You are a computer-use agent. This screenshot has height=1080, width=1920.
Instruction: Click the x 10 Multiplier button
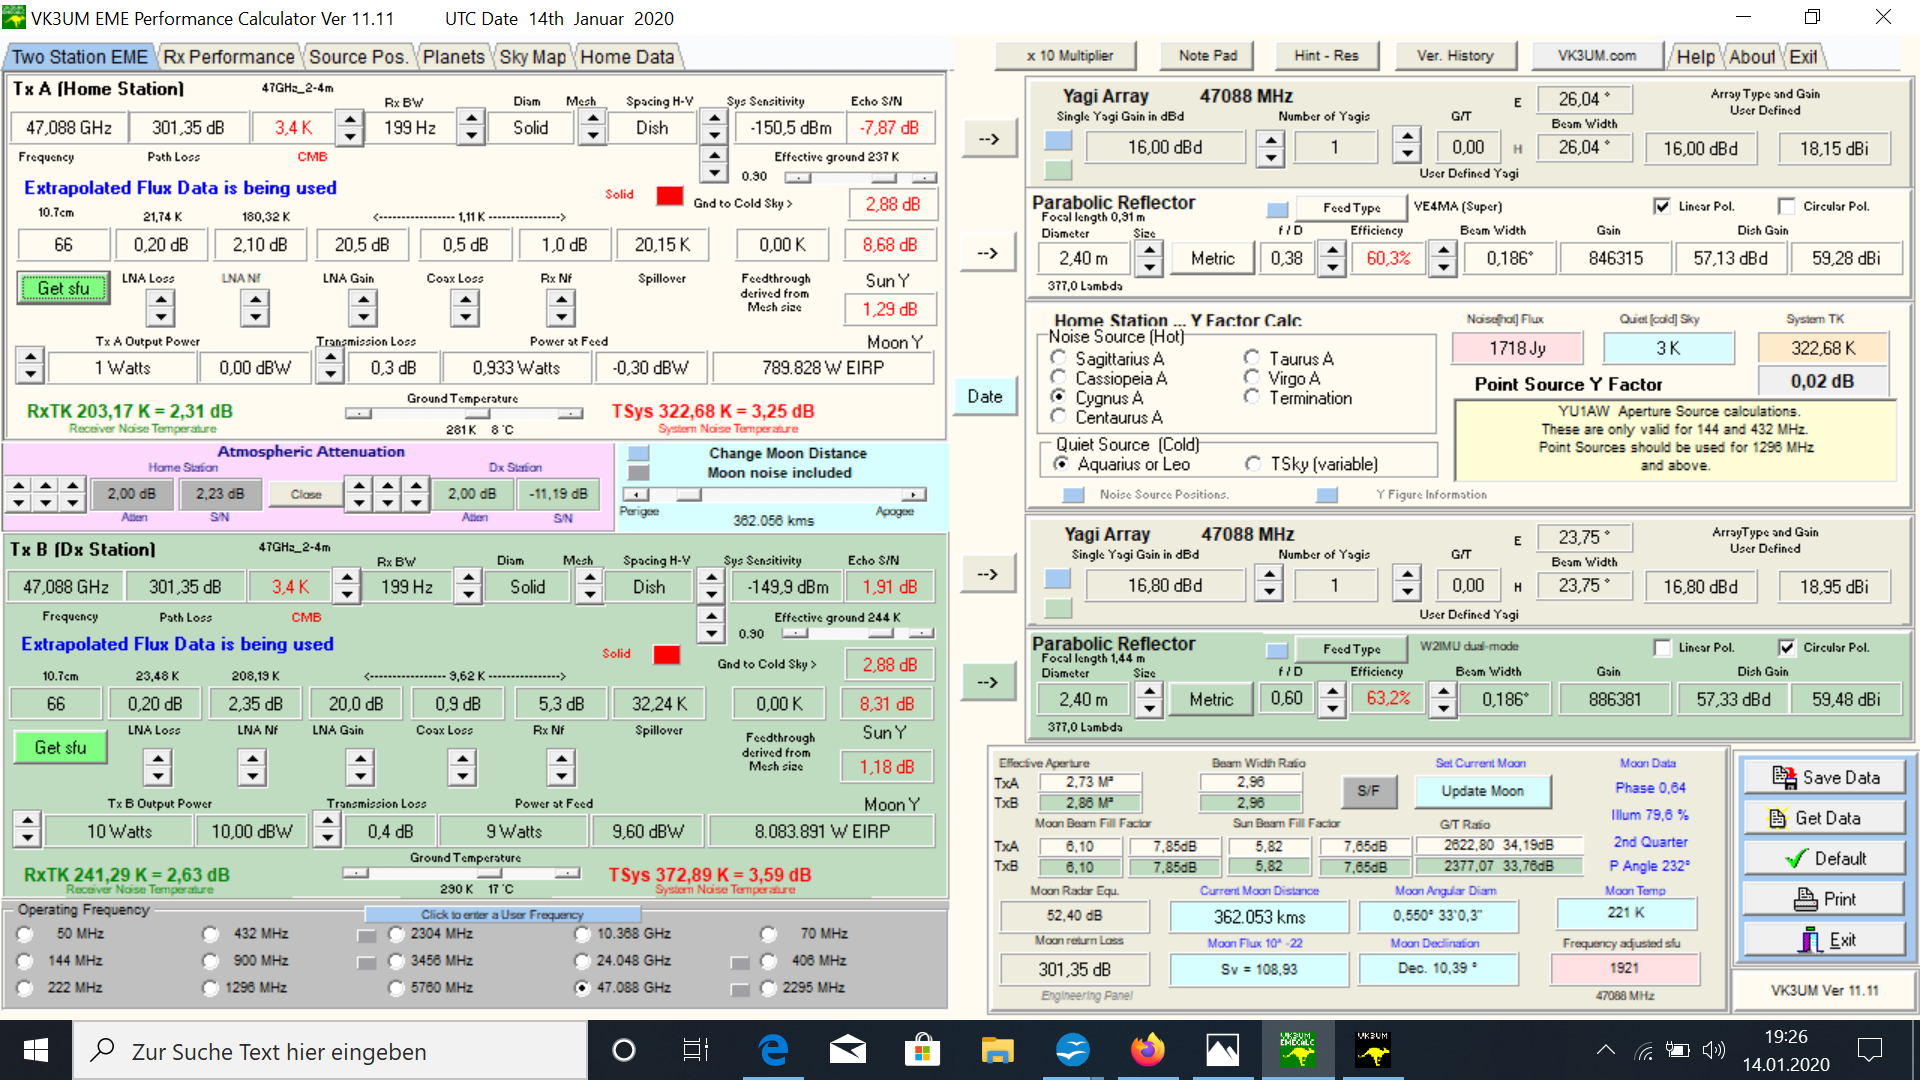pyautogui.click(x=1069, y=56)
